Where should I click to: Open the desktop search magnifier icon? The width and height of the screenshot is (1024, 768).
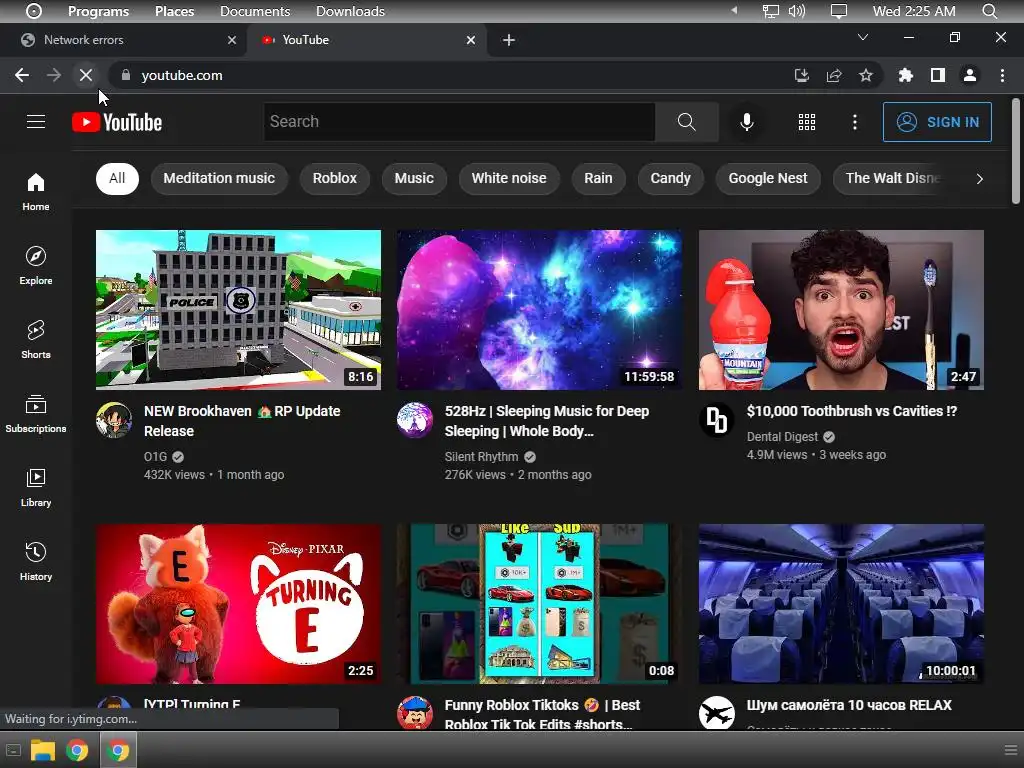[989, 11]
